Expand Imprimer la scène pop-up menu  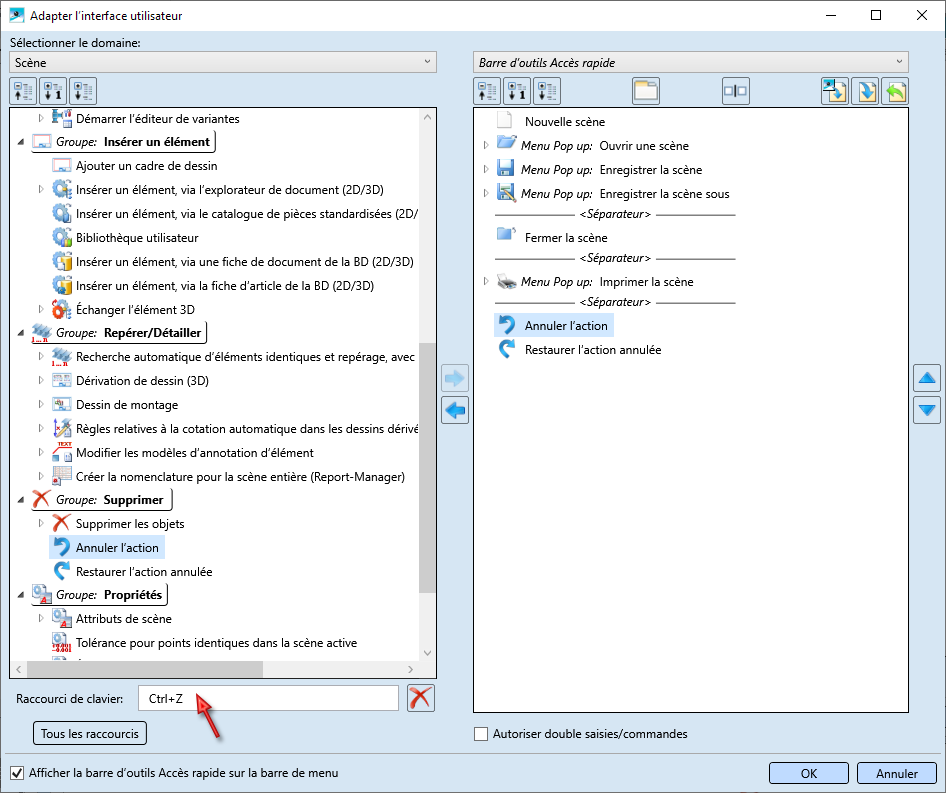[486, 281]
